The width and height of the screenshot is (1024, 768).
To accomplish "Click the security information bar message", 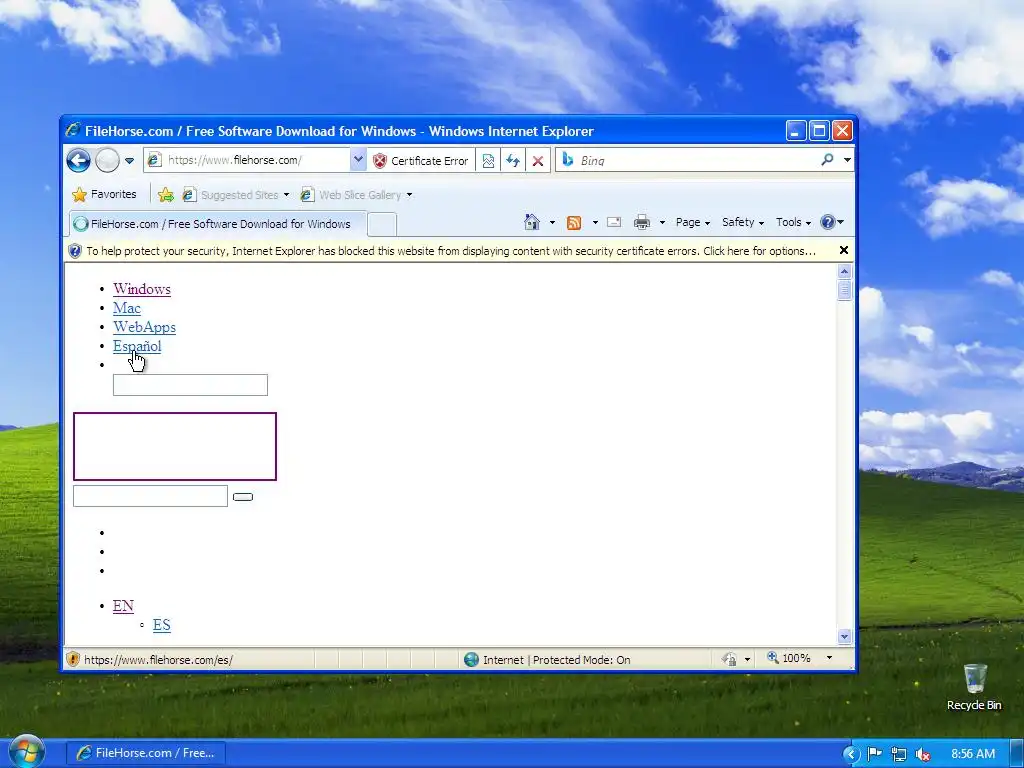I will pyautogui.click(x=451, y=251).
